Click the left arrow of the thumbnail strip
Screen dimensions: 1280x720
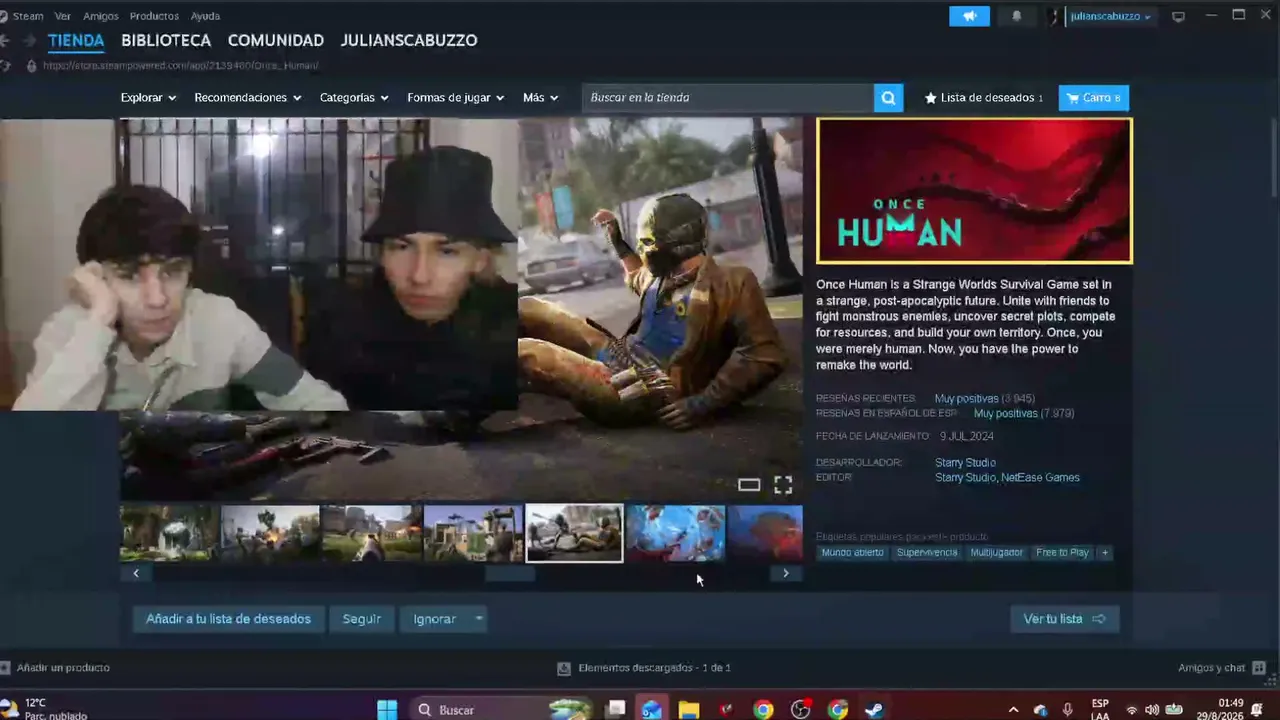tap(136, 573)
